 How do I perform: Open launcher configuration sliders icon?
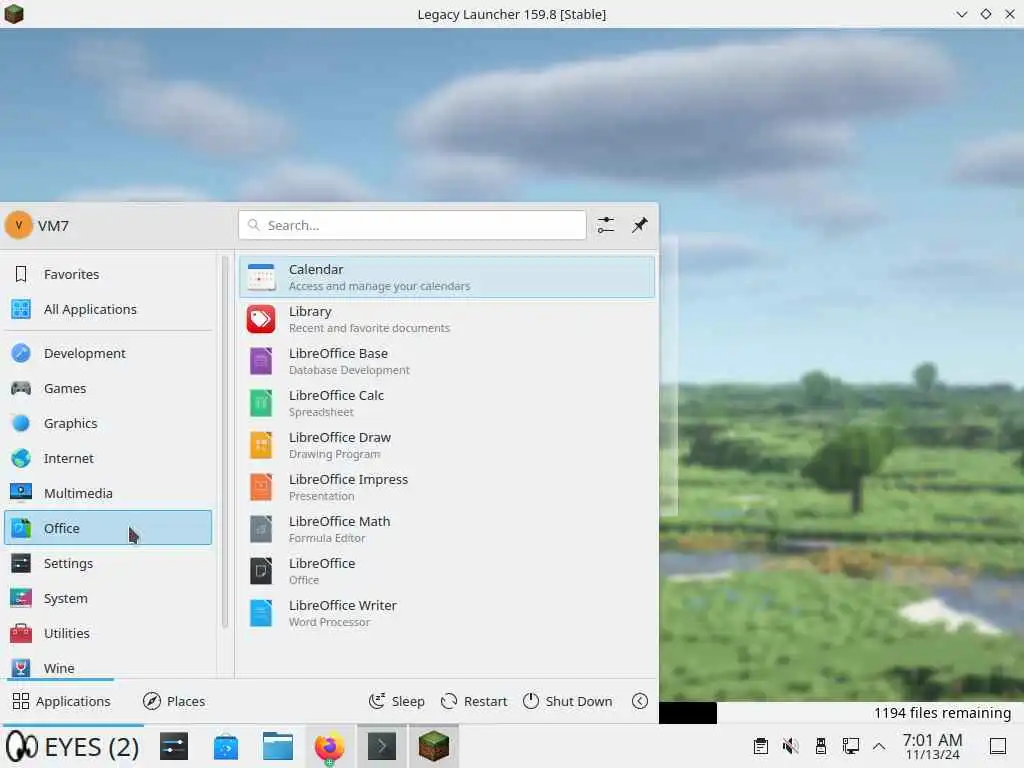click(x=605, y=225)
